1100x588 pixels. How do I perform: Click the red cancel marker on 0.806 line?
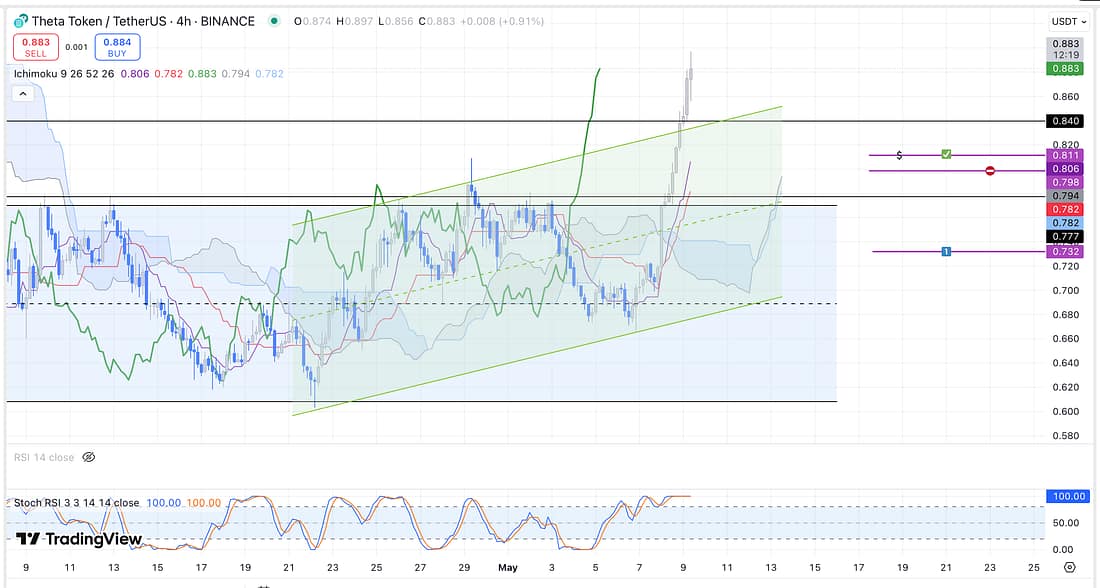tap(990, 171)
